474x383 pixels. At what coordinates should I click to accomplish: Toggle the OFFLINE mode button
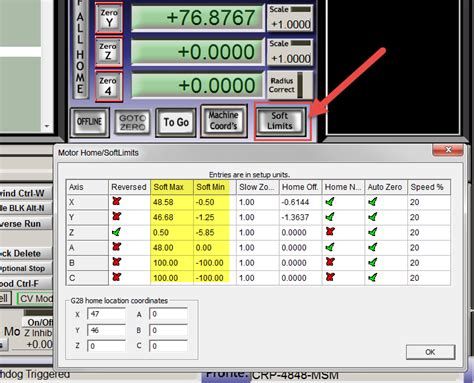coord(90,122)
